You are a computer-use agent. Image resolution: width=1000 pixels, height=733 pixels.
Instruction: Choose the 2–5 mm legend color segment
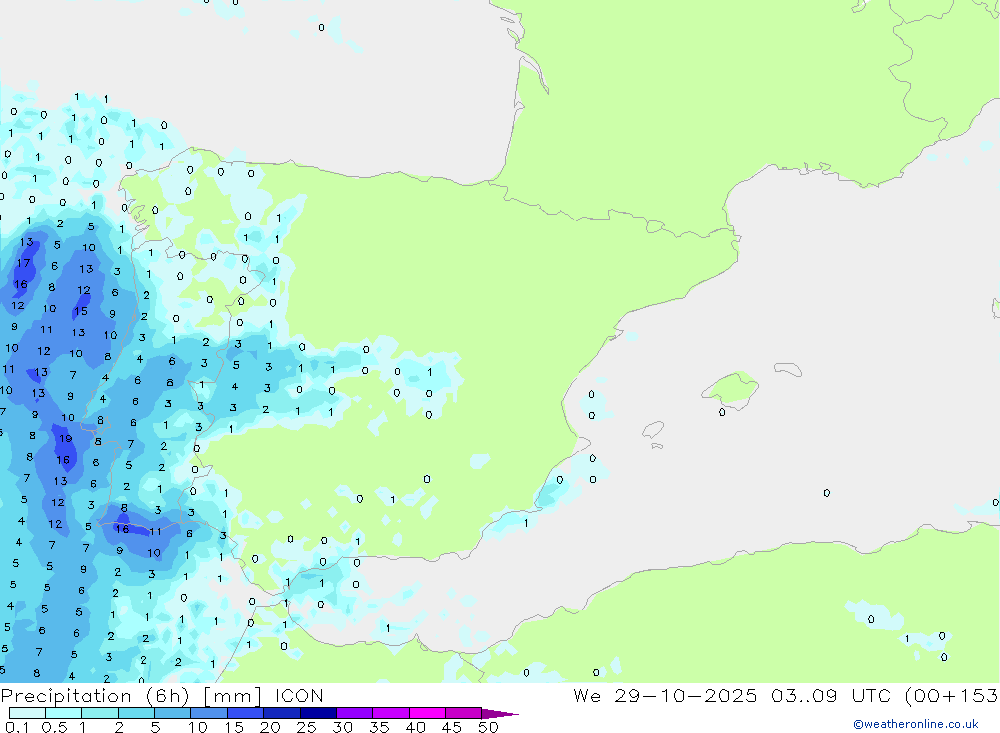136,713
